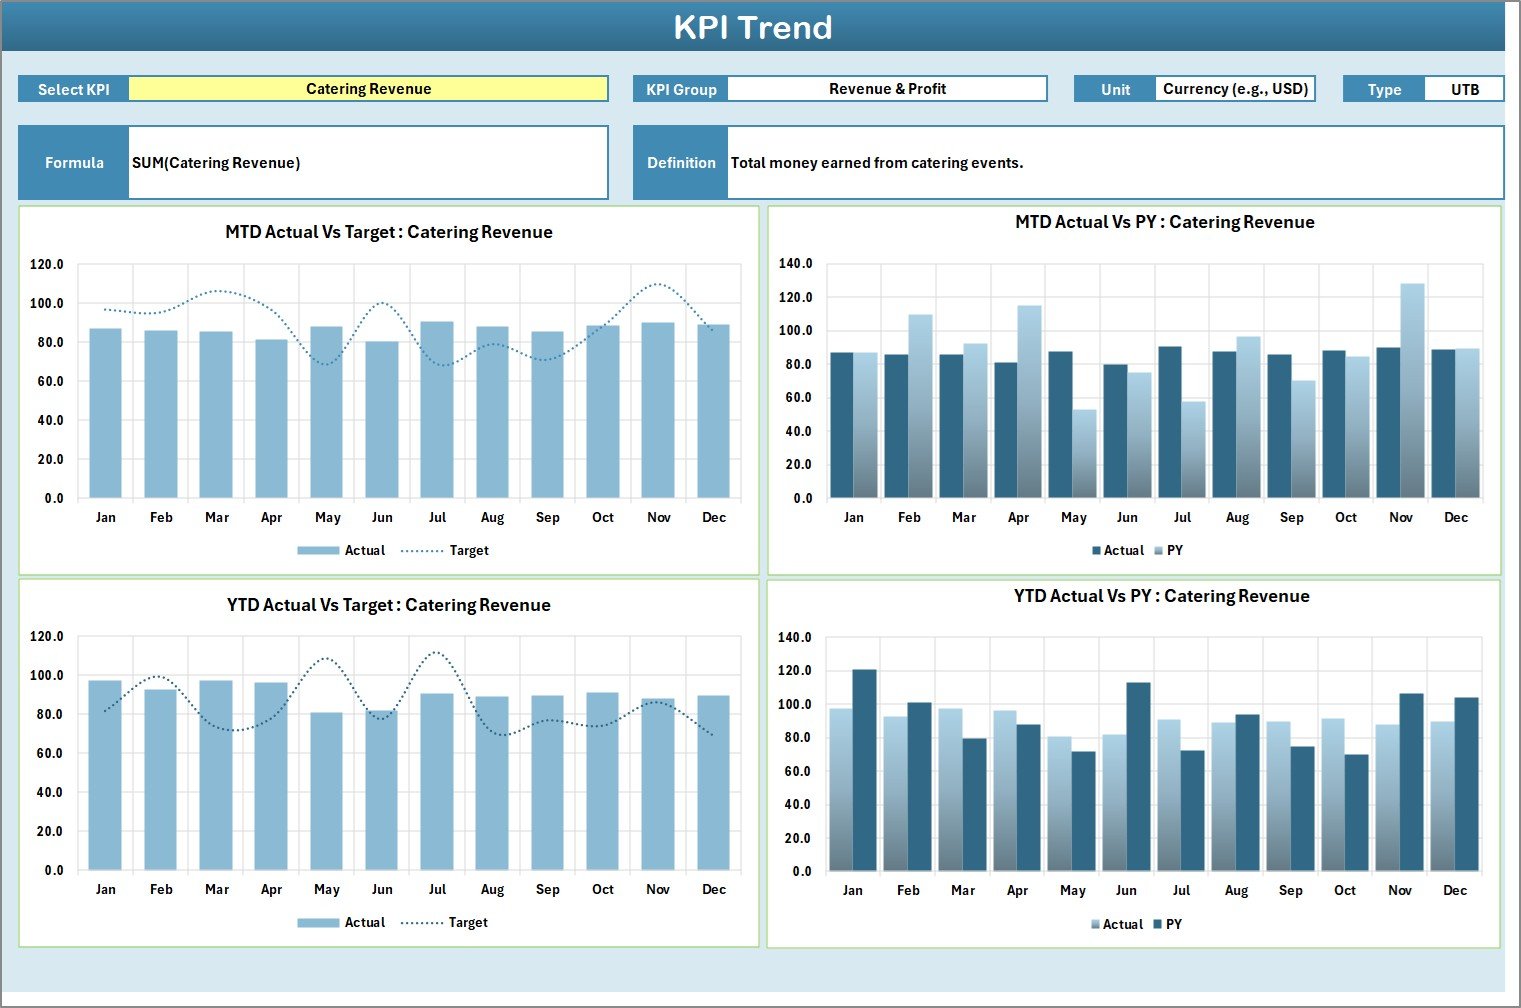Click the Formula field SUM(Catering Revenue)
Image resolution: width=1521 pixels, height=1008 pixels.
[368, 162]
